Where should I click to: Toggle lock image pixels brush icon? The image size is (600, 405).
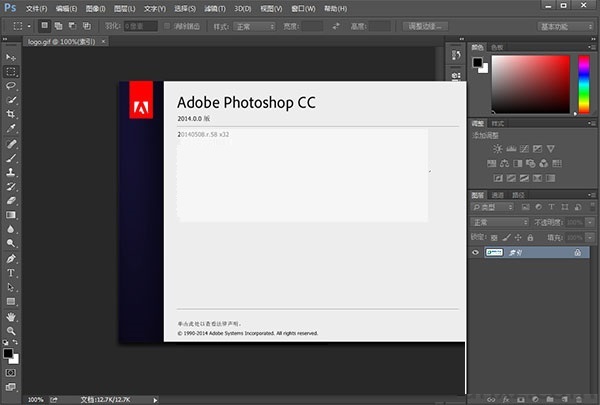506,238
